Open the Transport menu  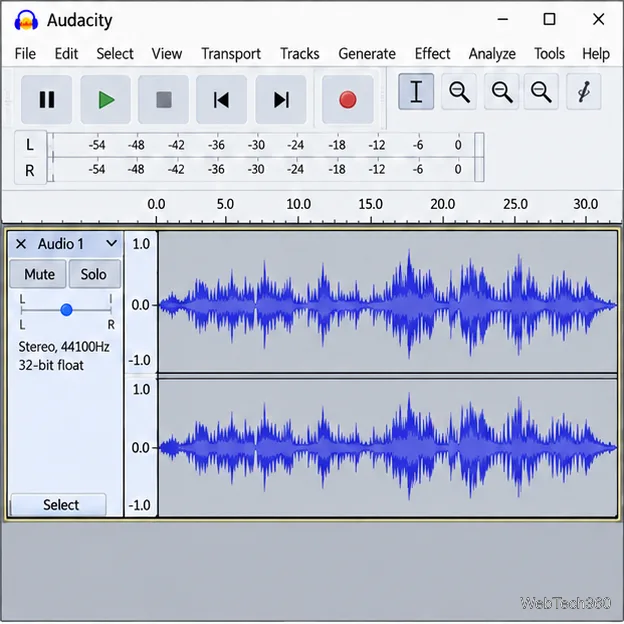pos(231,54)
